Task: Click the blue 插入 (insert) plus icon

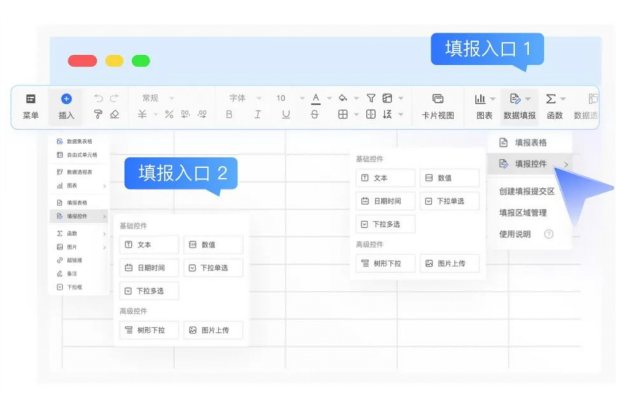Action: point(67,99)
